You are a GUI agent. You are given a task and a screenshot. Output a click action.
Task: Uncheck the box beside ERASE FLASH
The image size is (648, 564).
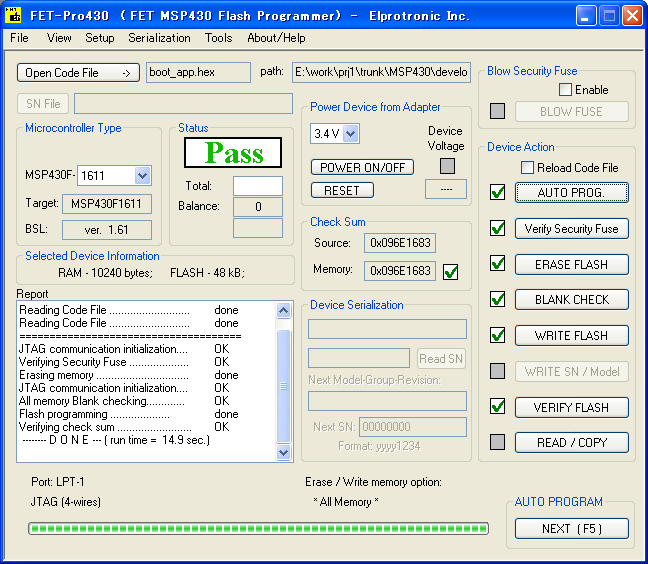coord(497,264)
